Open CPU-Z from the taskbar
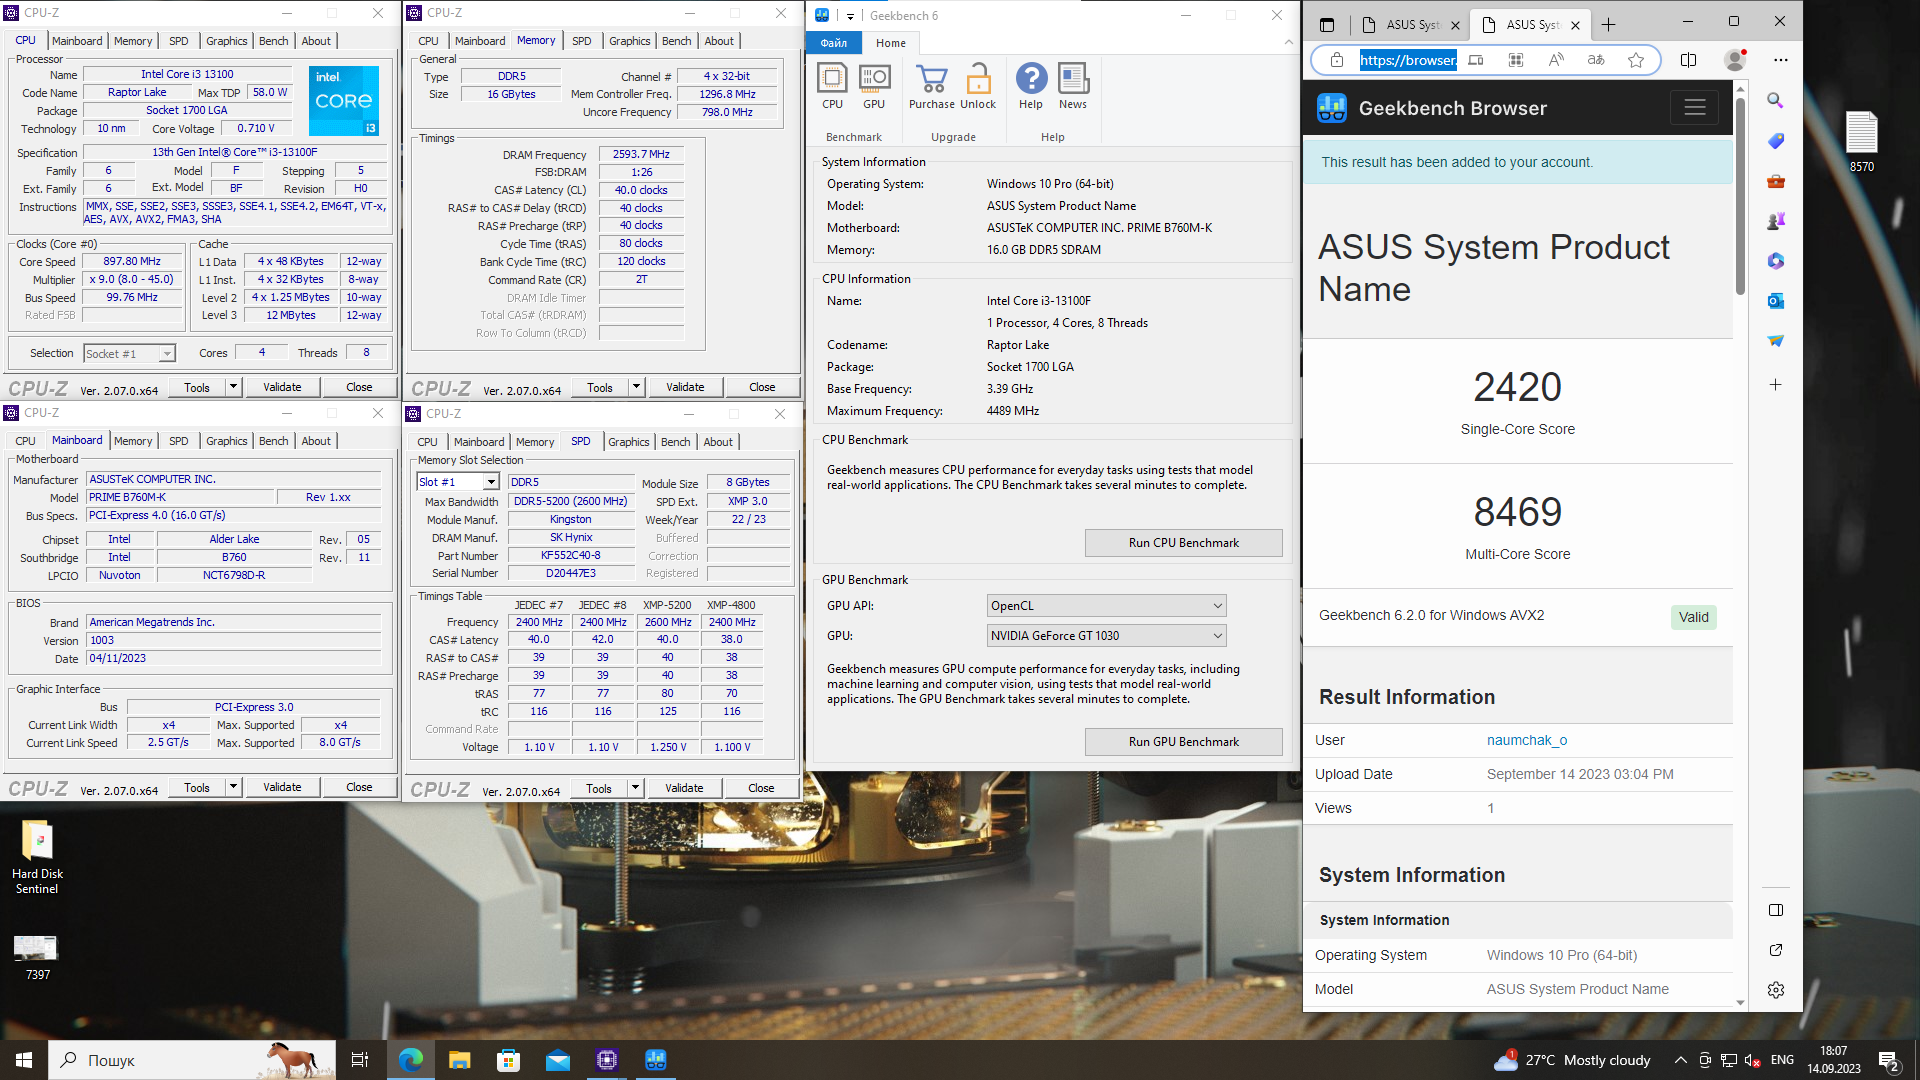 [x=607, y=1060]
